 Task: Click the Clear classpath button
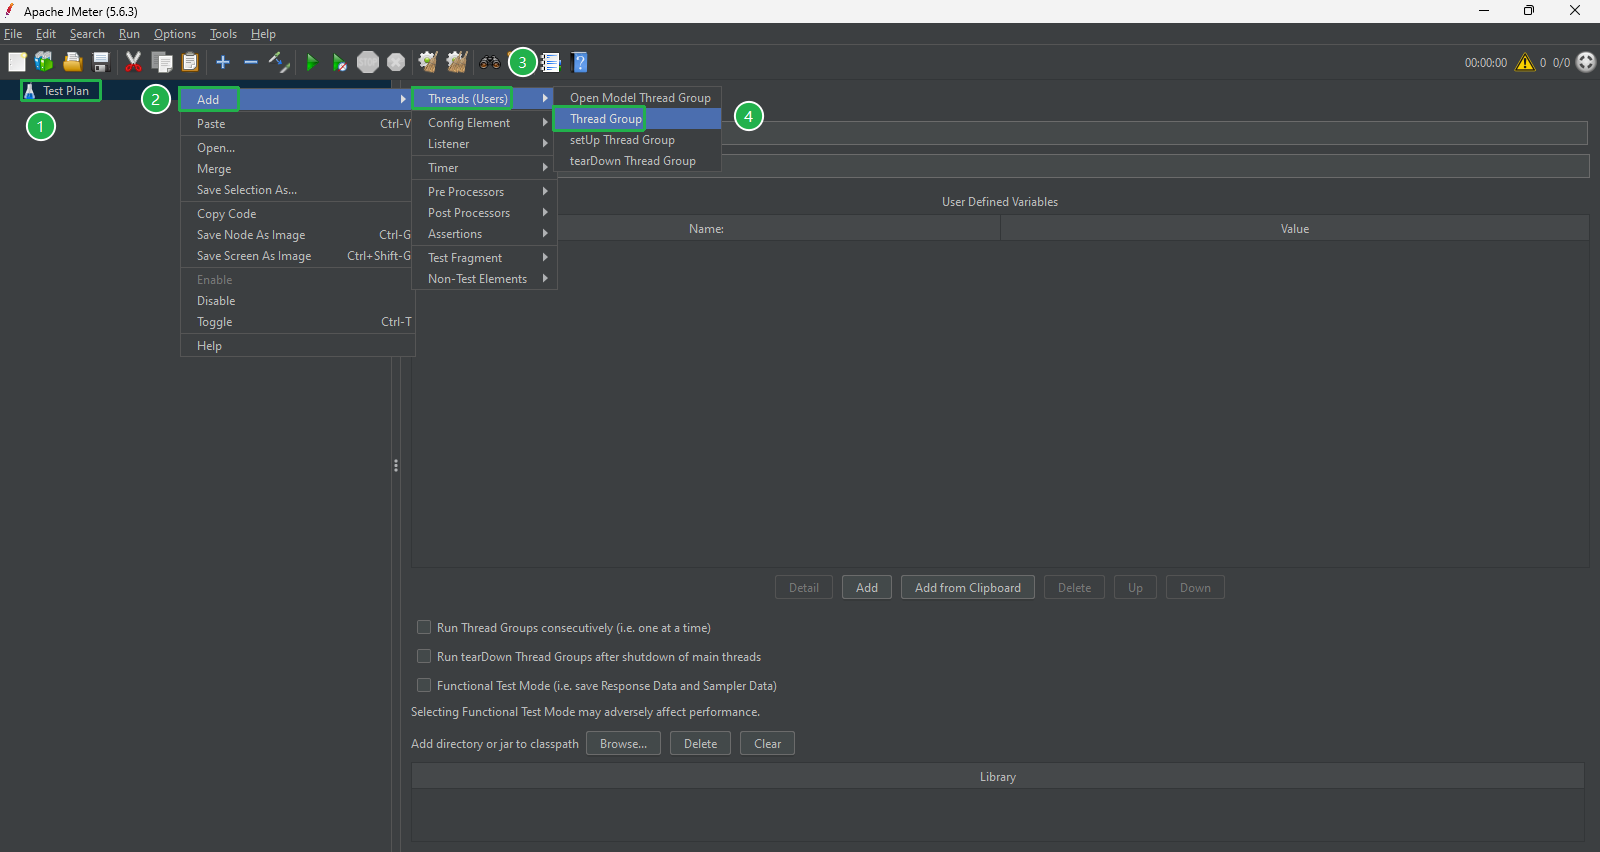tap(767, 743)
